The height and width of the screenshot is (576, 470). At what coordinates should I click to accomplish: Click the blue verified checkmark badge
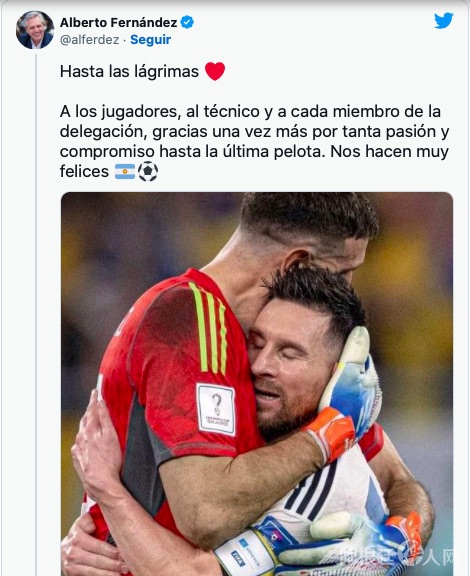pyautogui.click(x=187, y=22)
